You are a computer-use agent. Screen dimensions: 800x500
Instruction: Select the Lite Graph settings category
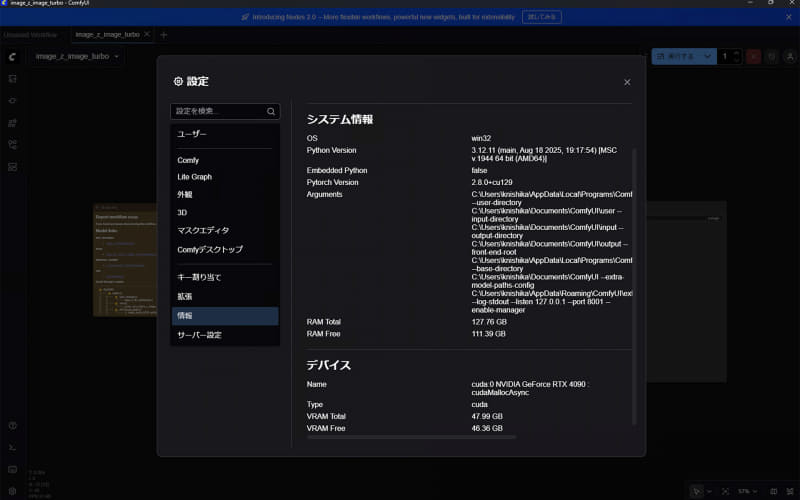[225, 177]
